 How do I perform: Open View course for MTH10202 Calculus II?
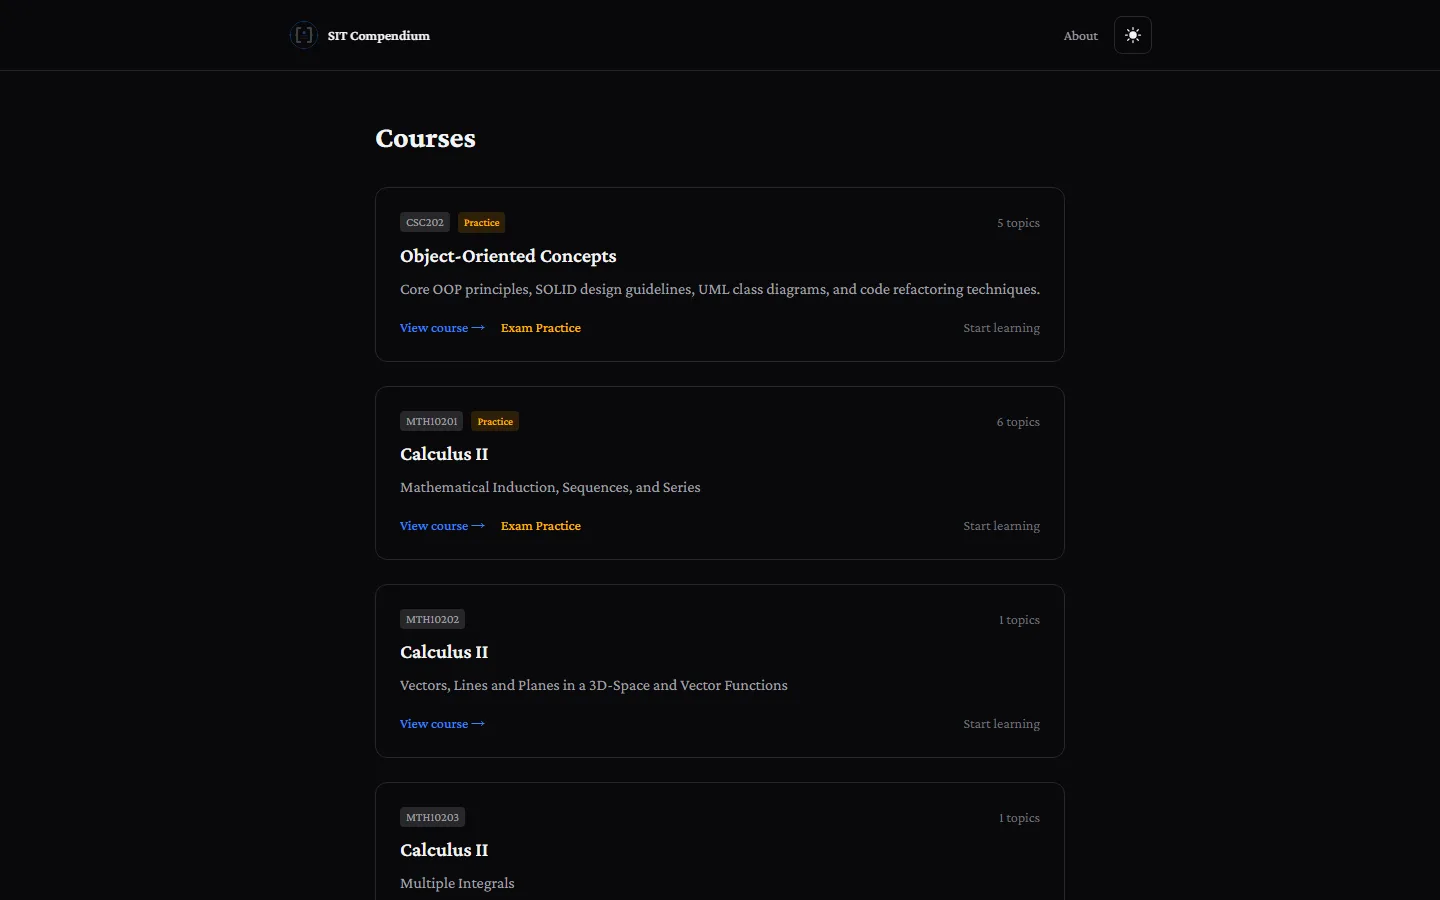(442, 724)
